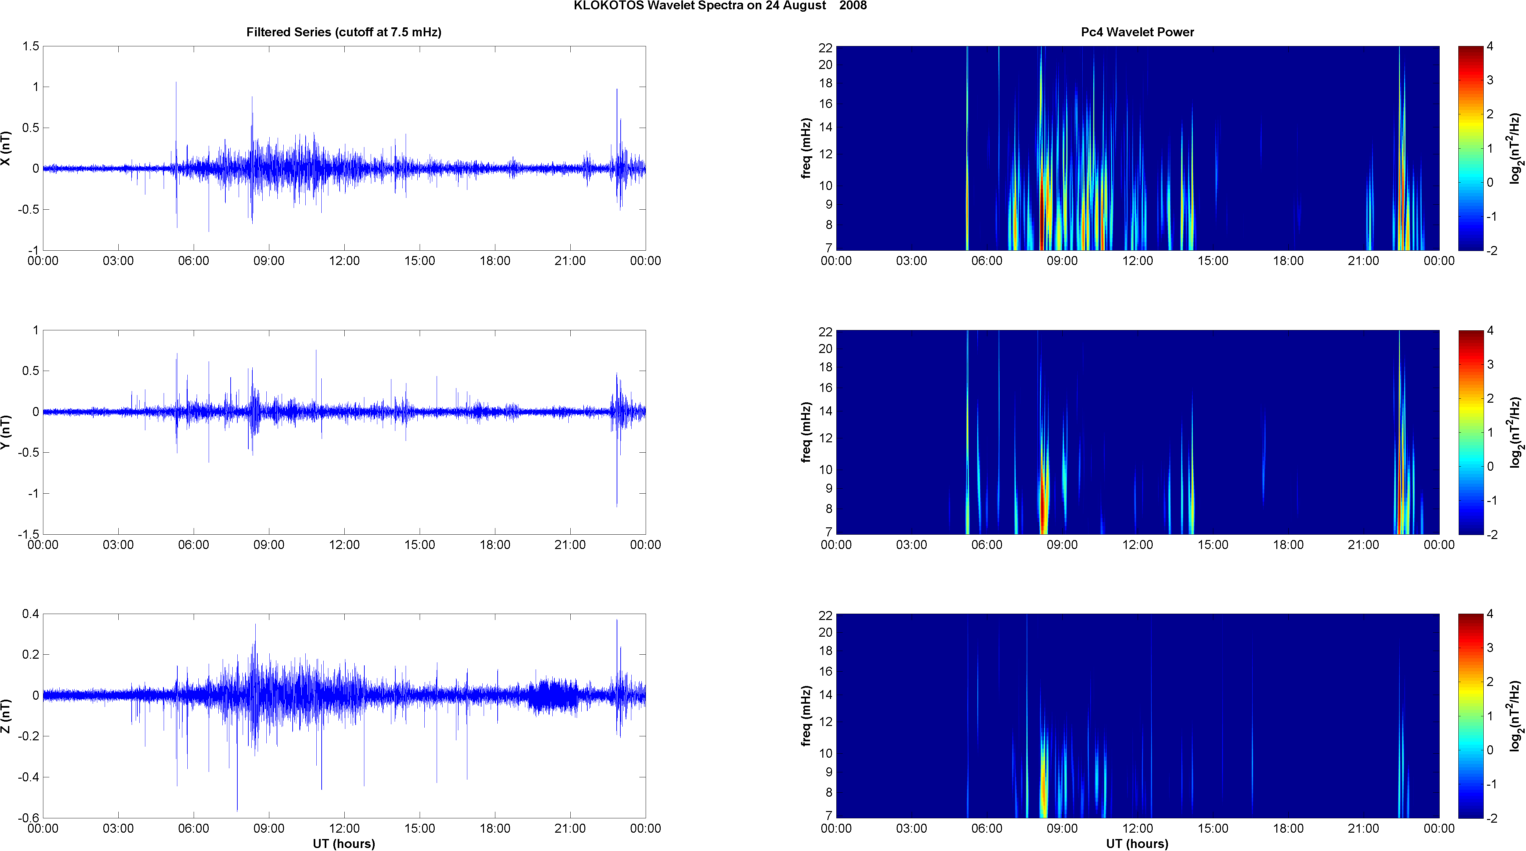The image size is (1526, 851).
Task: Click the "0.4" tick on the Z (nT) axis
Action: (x=30, y=614)
